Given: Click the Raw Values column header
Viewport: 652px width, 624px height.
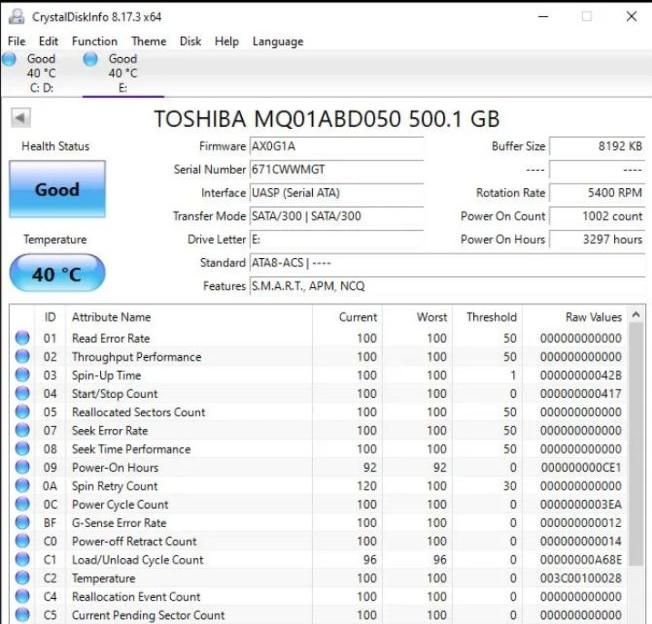Looking at the screenshot, I should tap(575, 317).
